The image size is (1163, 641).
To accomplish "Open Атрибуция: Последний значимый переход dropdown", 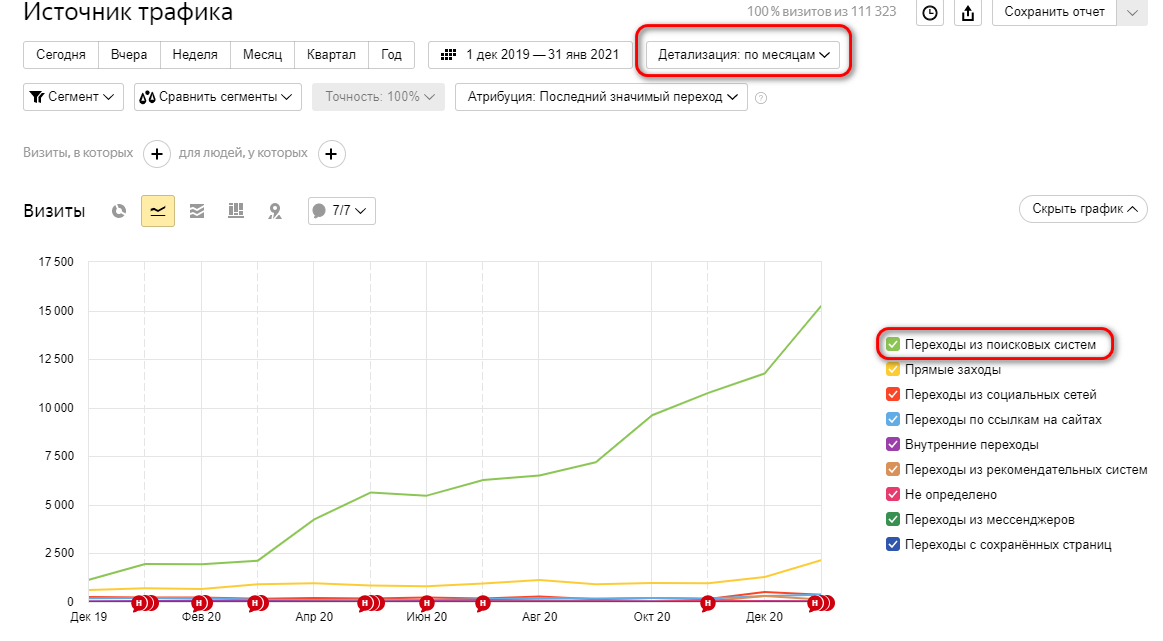I will tap(602, 97).
